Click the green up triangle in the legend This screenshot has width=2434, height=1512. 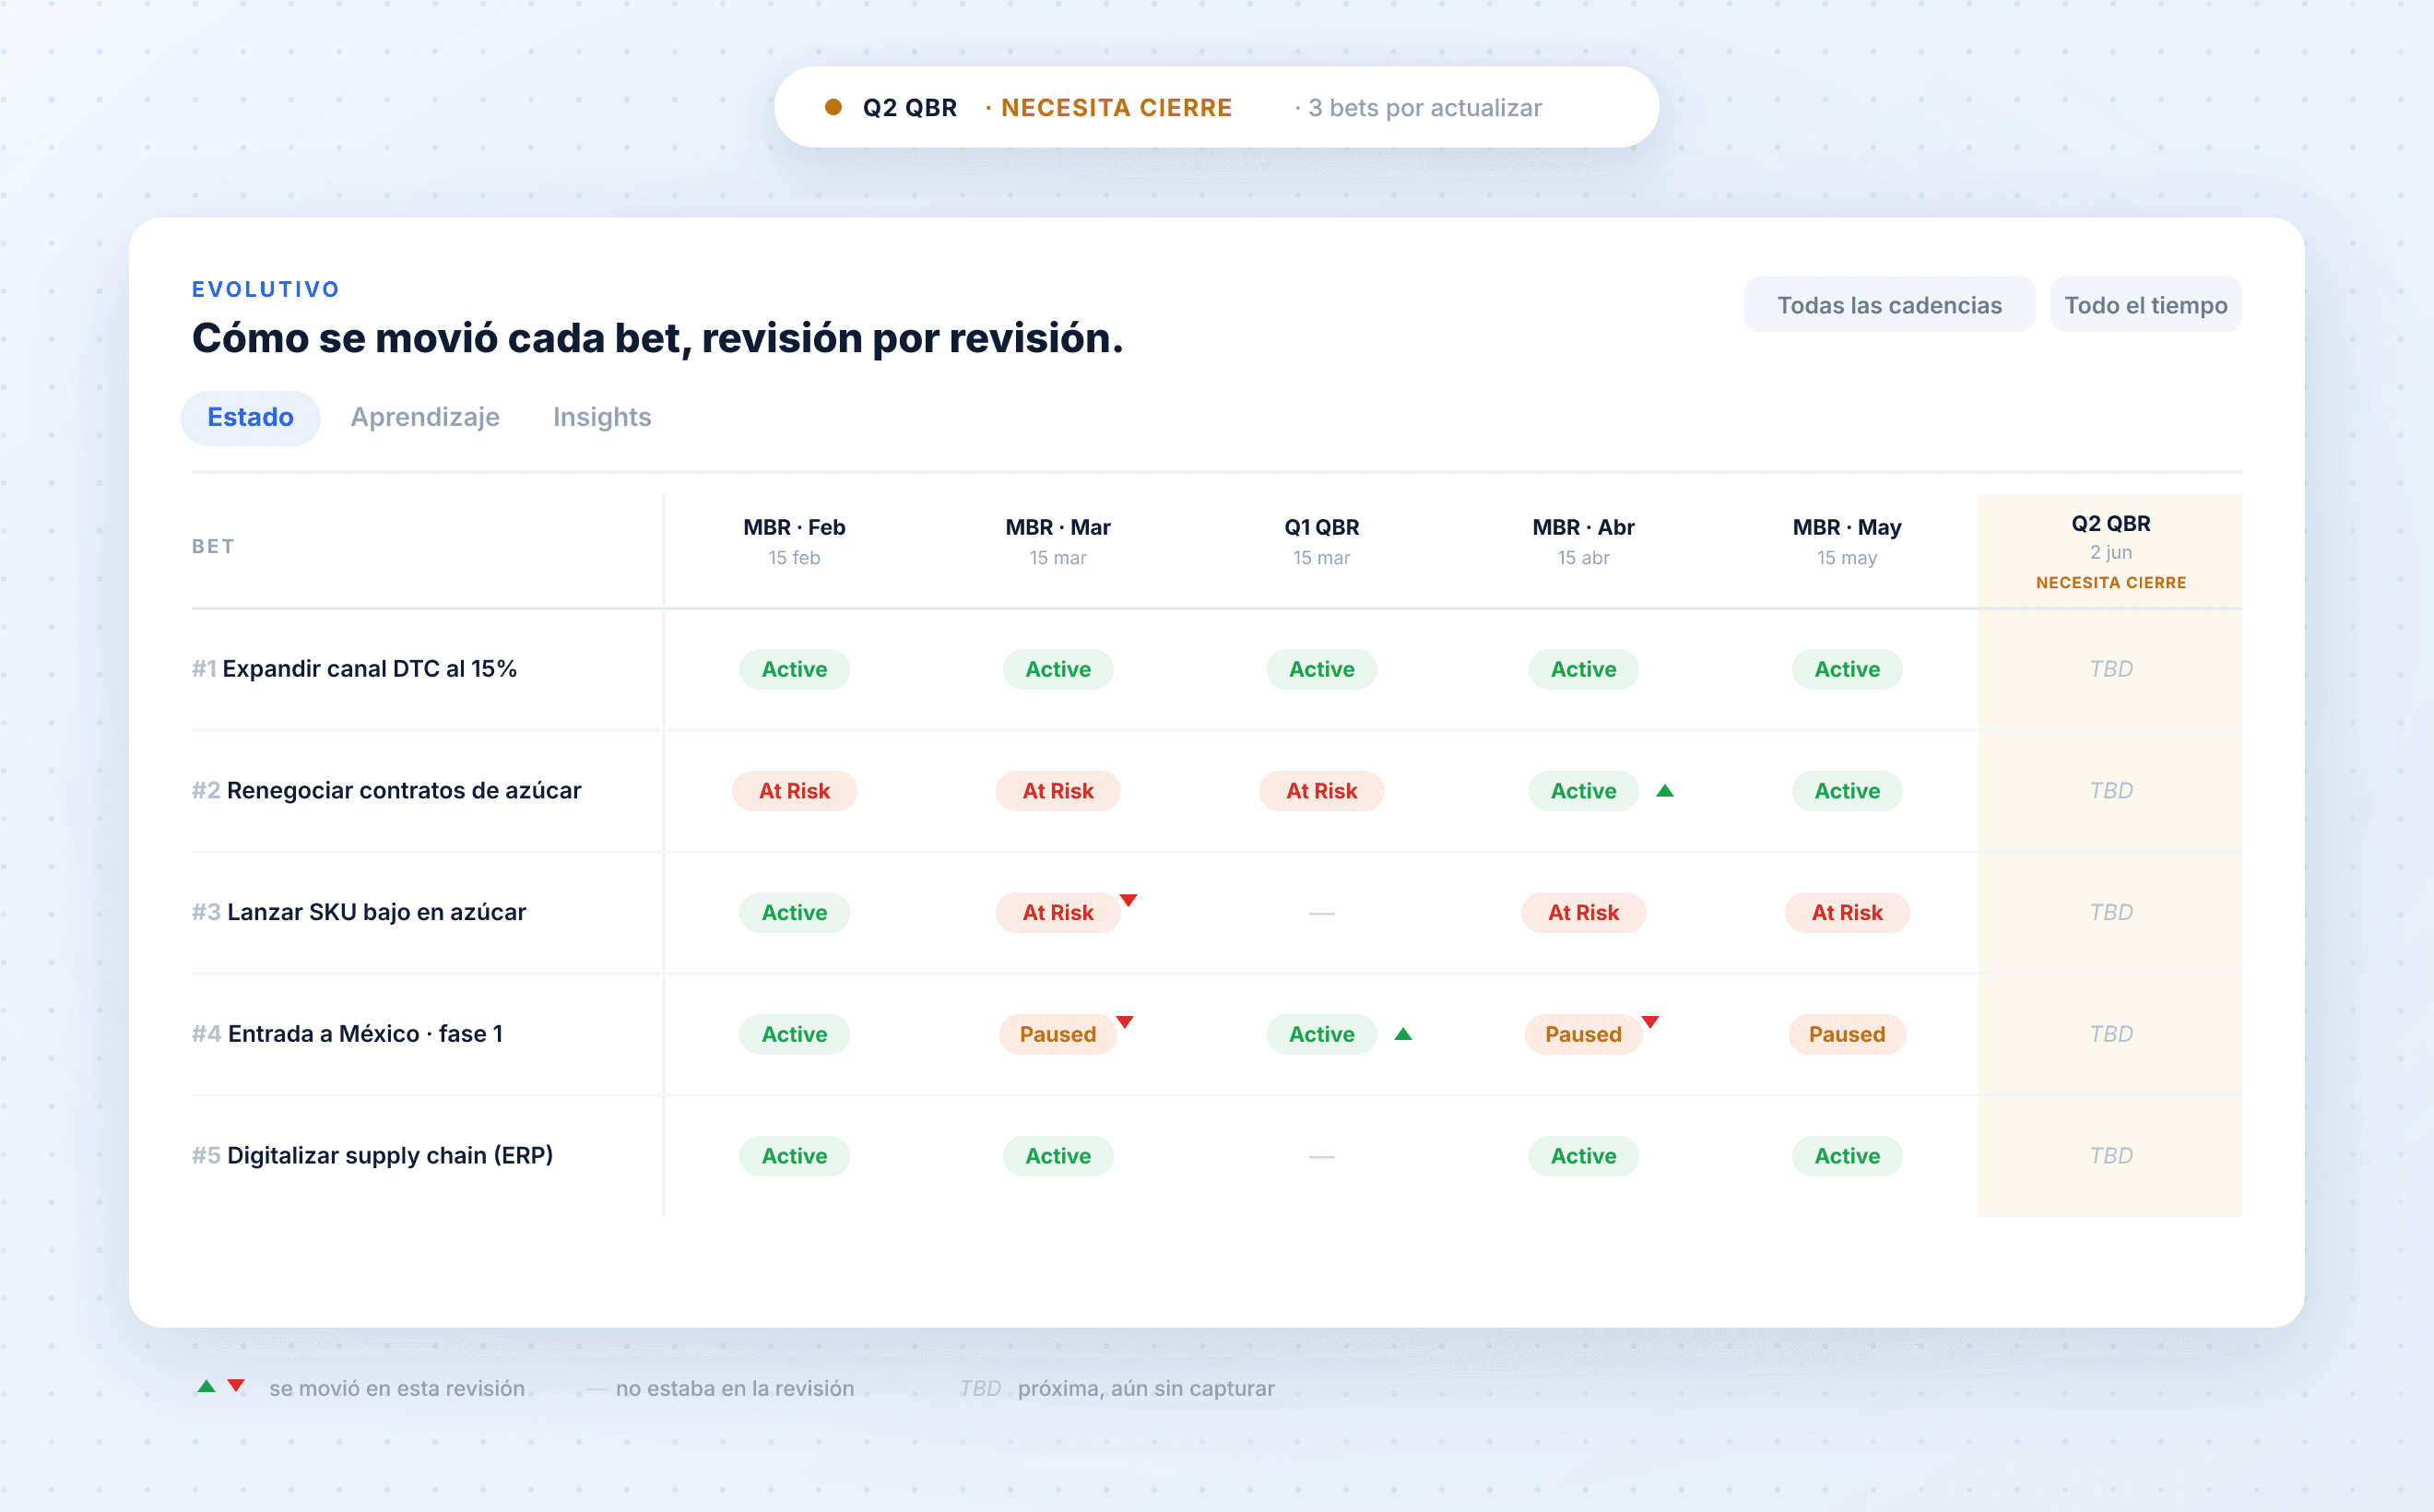tap(207, 1386)
